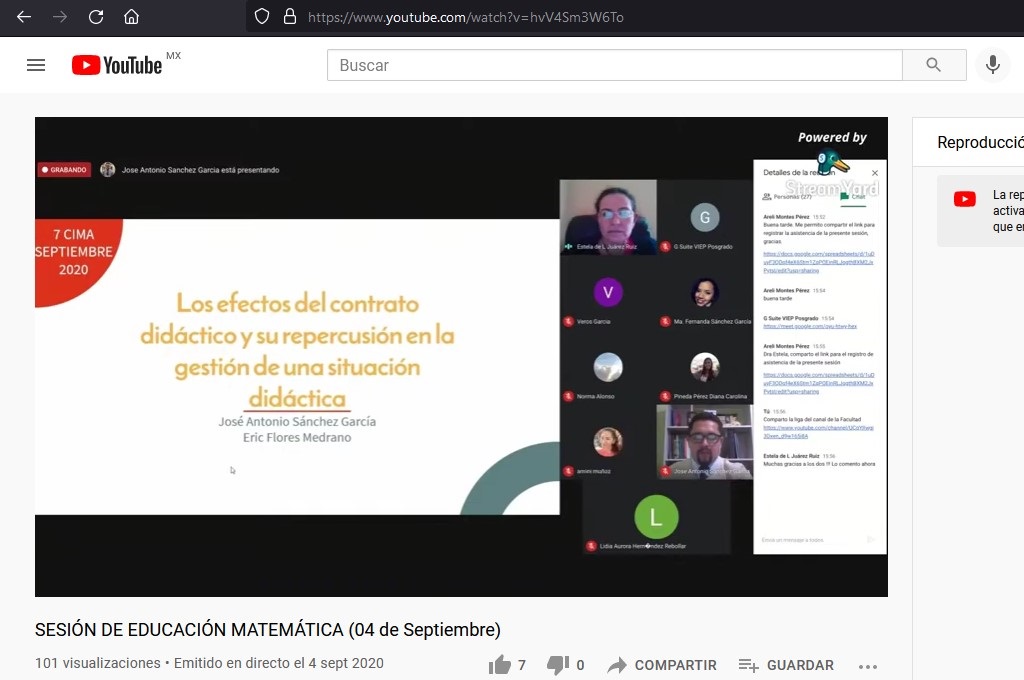Go to YouTube home via the logo
The height and width of the screenshot is (680, 1024).
click(x=118, y=65)
